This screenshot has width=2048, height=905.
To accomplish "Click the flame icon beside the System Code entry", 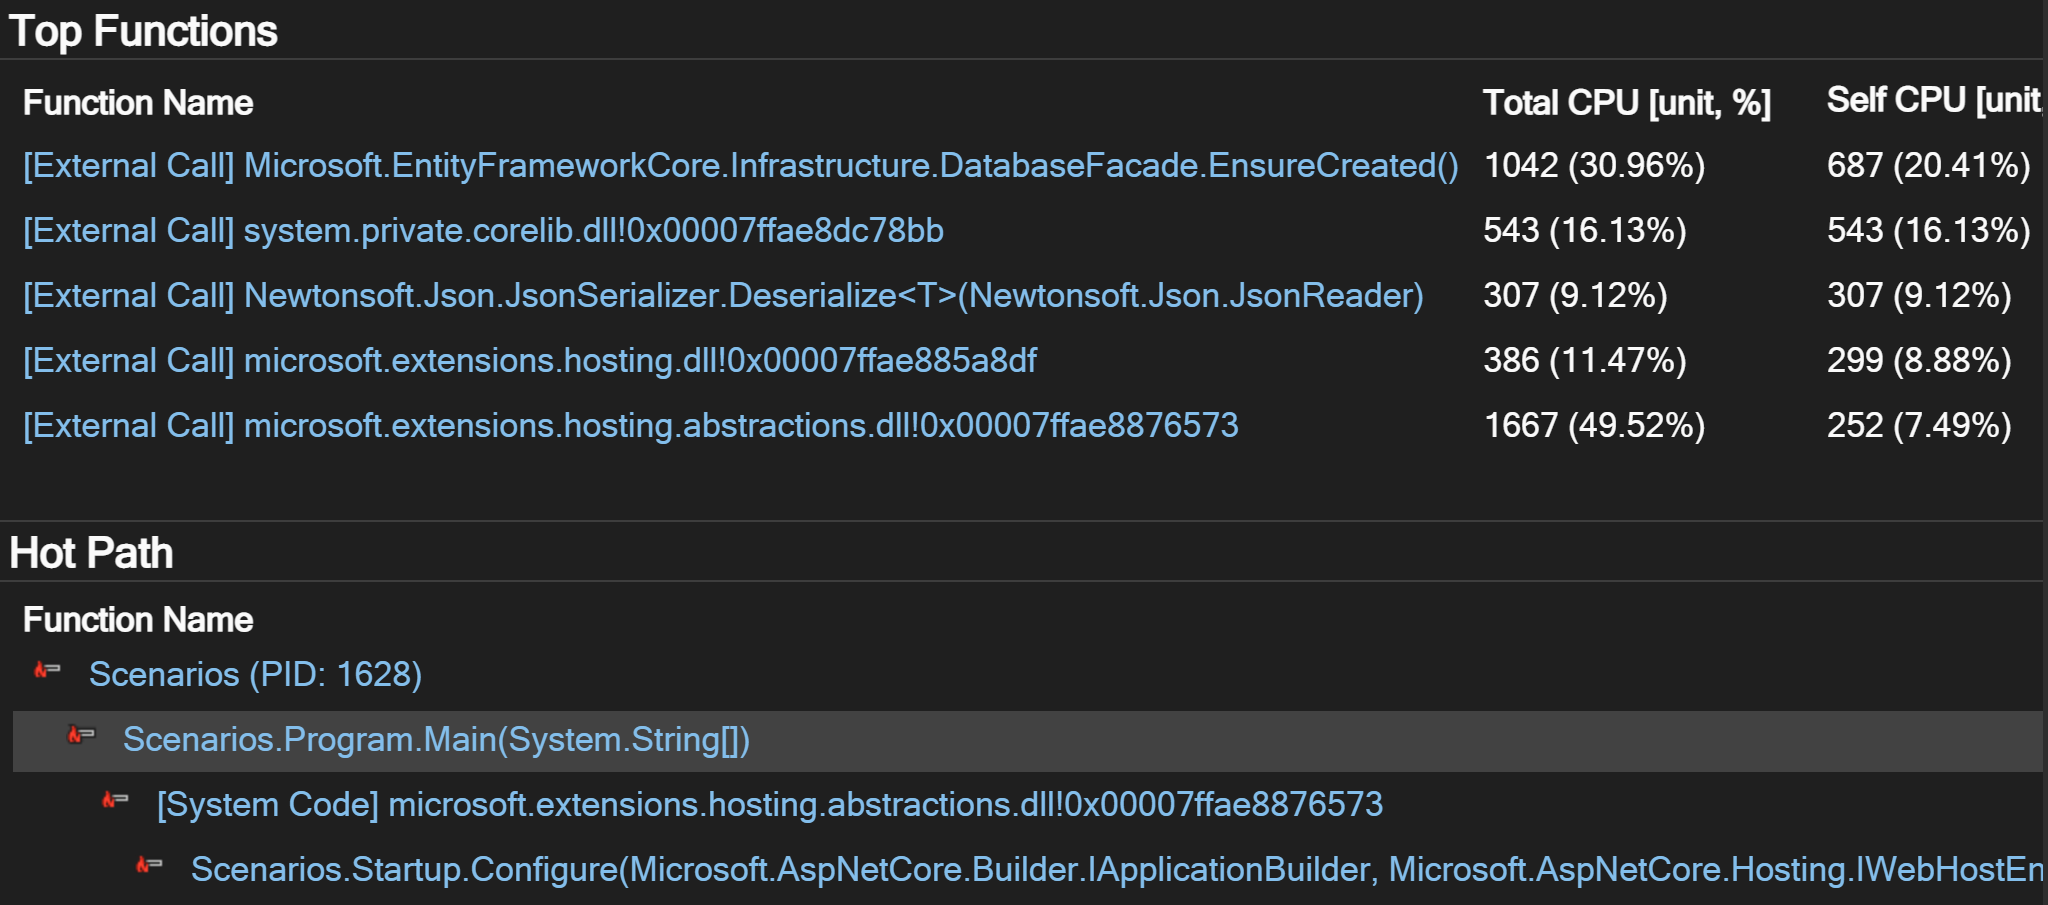I will [x=113, y=803].
